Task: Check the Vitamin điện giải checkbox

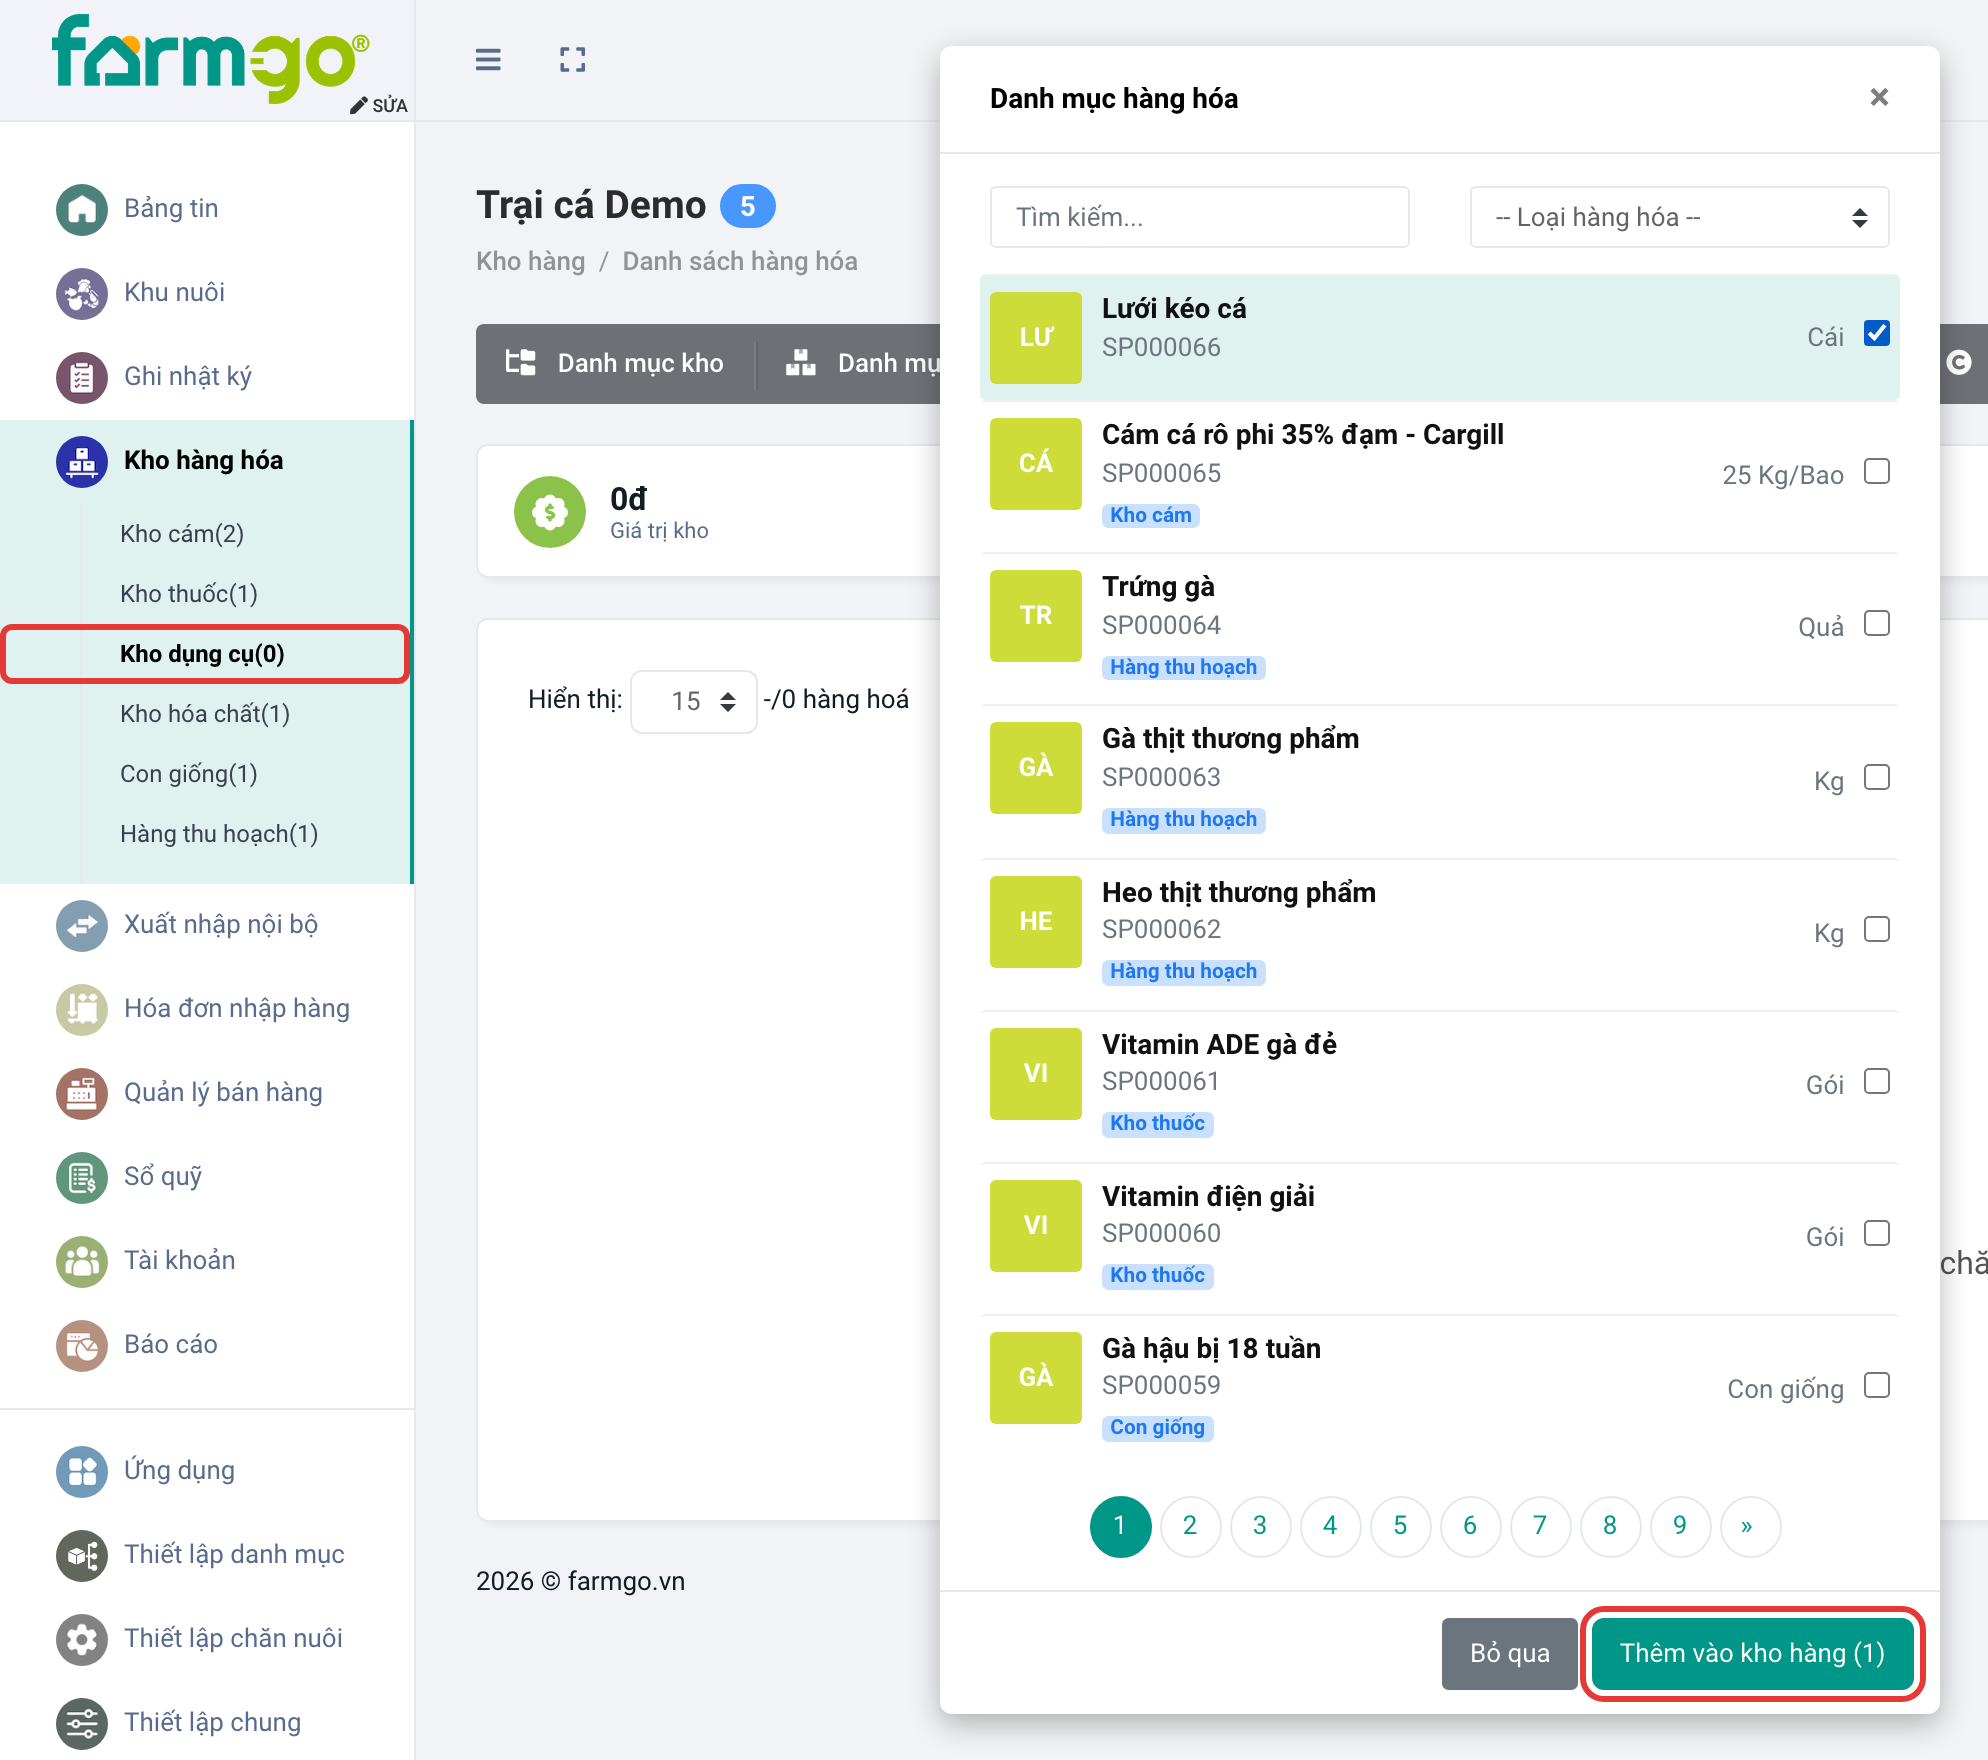Action: click(x=1877, y=1233)
